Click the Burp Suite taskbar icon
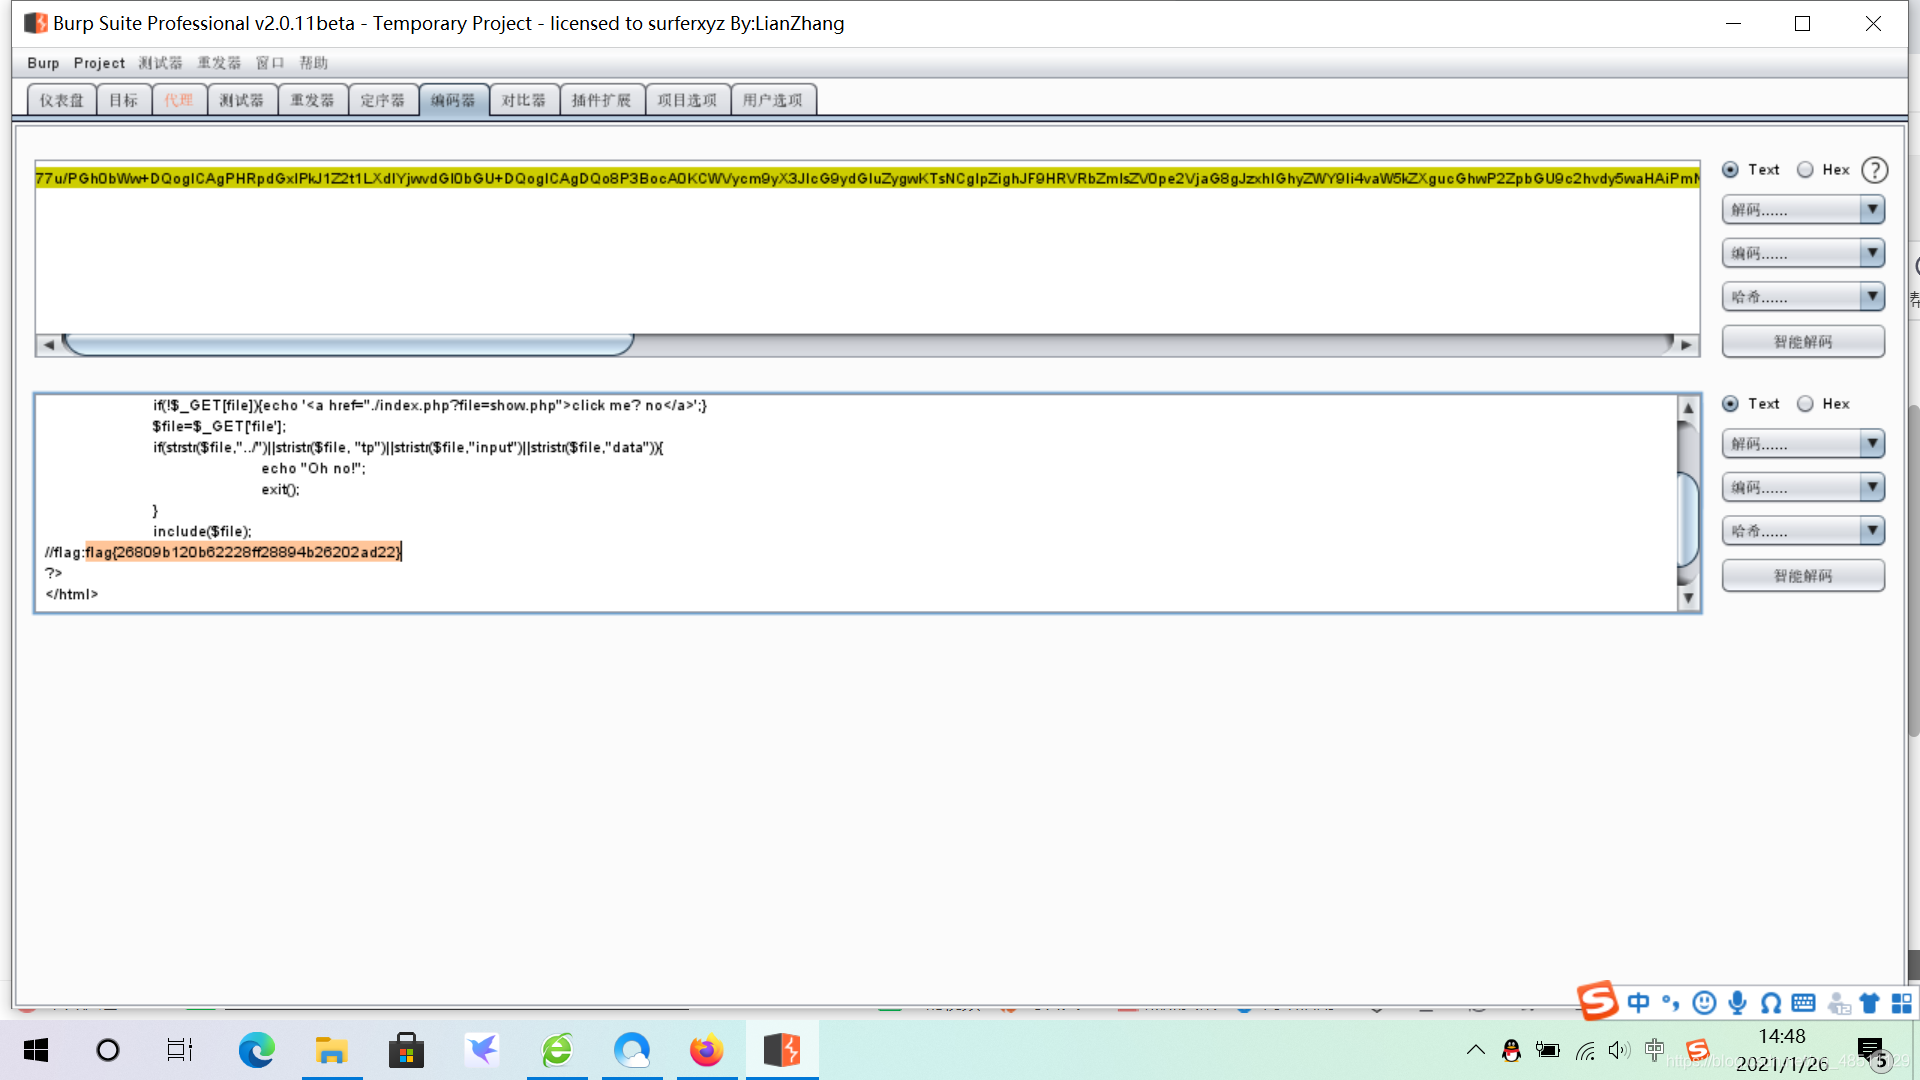Viewport: 1920px width, 1080px height. 782,1050
